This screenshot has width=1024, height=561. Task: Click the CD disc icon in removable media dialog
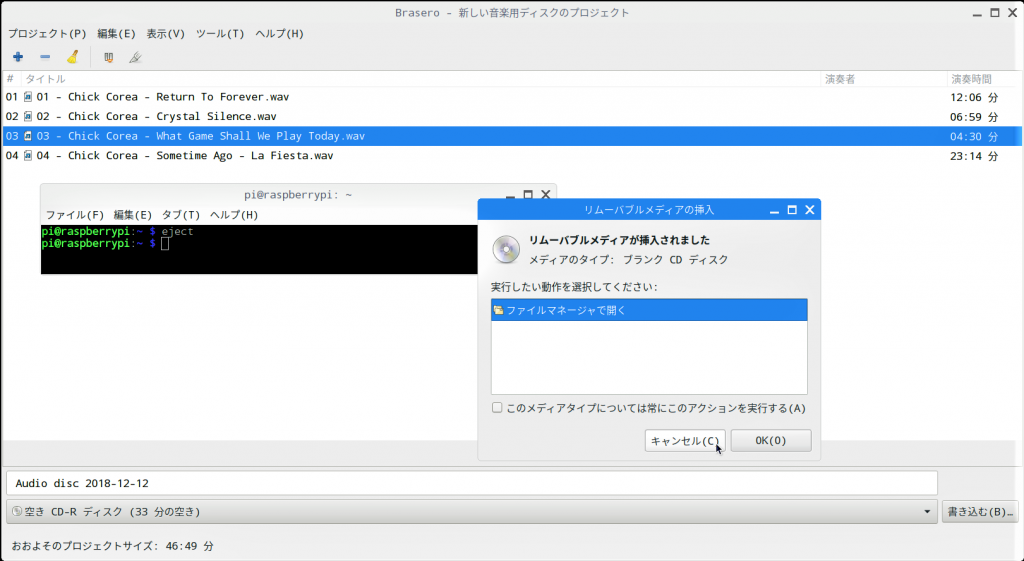(x=506, y=249)
